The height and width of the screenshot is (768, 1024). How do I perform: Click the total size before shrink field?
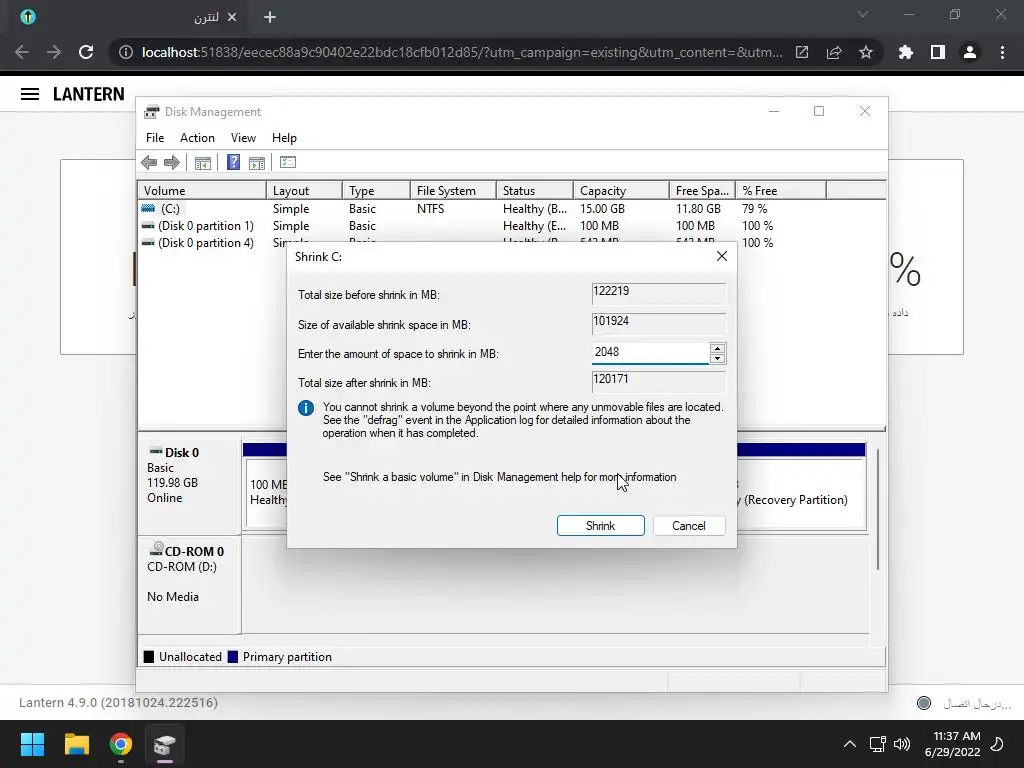[x=658, y=293]
